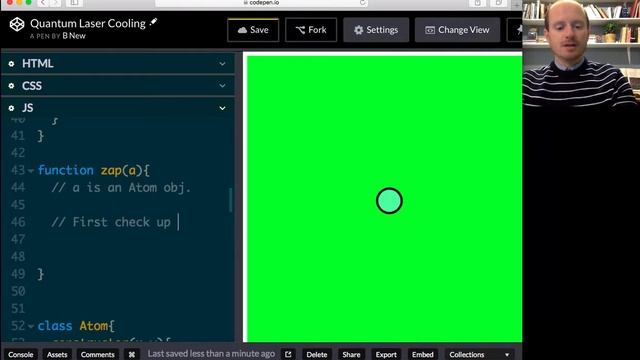The height and width of the screenshot is (360, 640).
Task: Place cursor on '// First check up' line
Action: click(x=111, y=222)
